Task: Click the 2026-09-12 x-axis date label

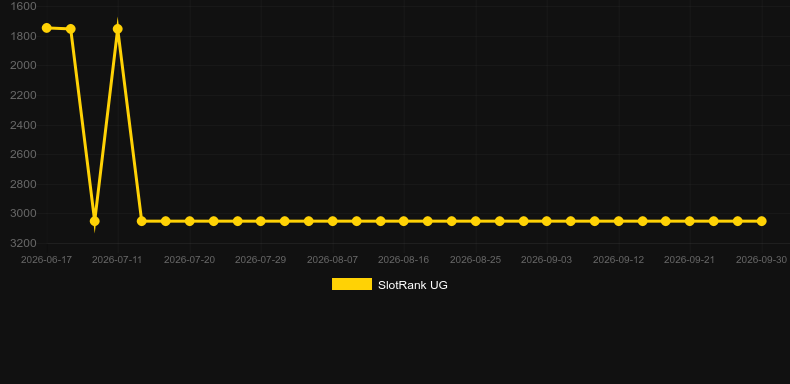Action: tap(619, 260)
